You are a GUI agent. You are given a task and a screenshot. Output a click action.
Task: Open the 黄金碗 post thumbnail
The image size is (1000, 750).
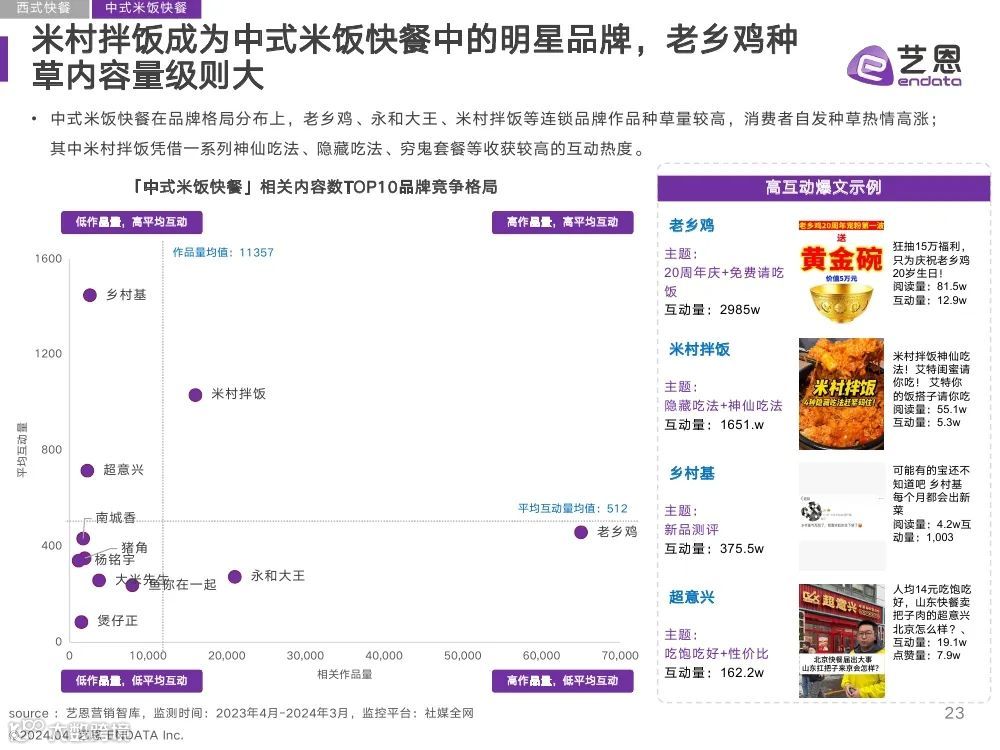[x=841, y=274]
